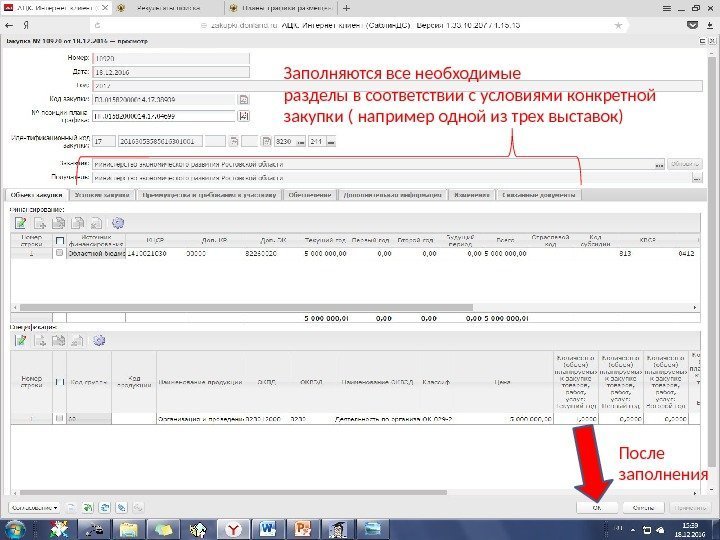Click the Применить button
The height and width of the screenshot is (540, 720).
[x=691, y=507]
